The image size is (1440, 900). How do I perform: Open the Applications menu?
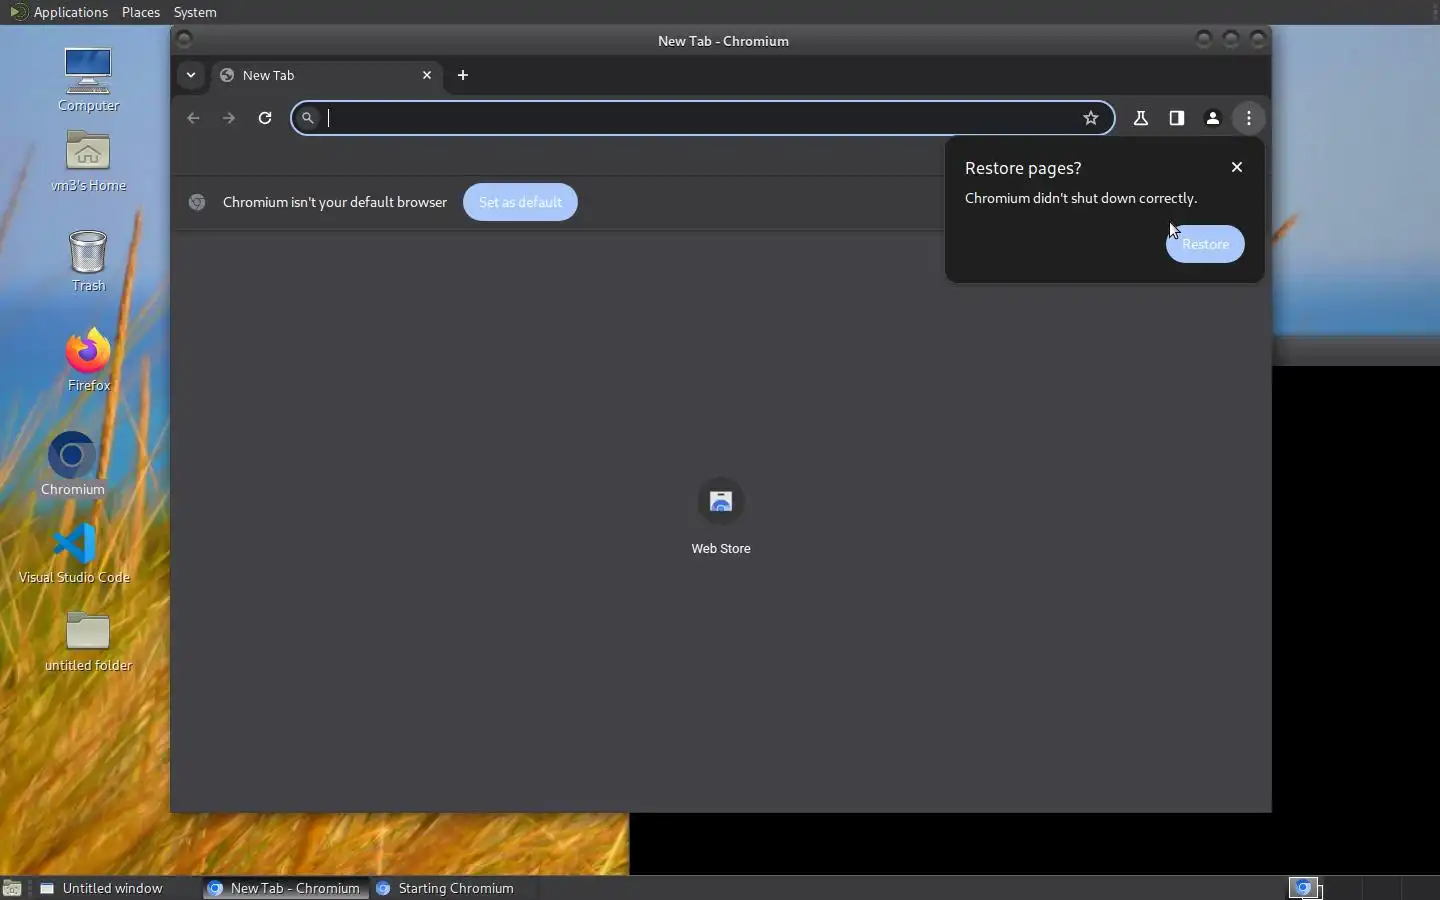[x=70, y=12]
